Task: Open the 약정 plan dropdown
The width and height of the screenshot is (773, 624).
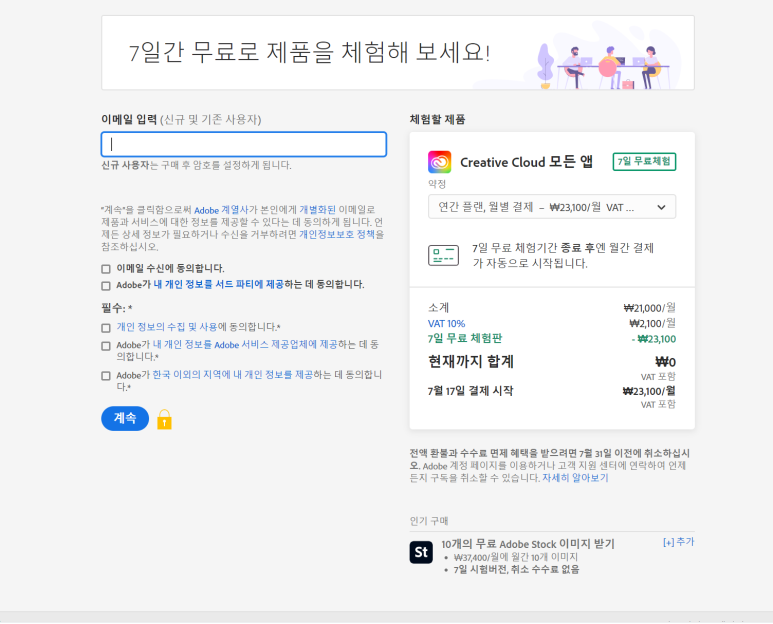Action: pyautogui.click(x=552, y=207)
